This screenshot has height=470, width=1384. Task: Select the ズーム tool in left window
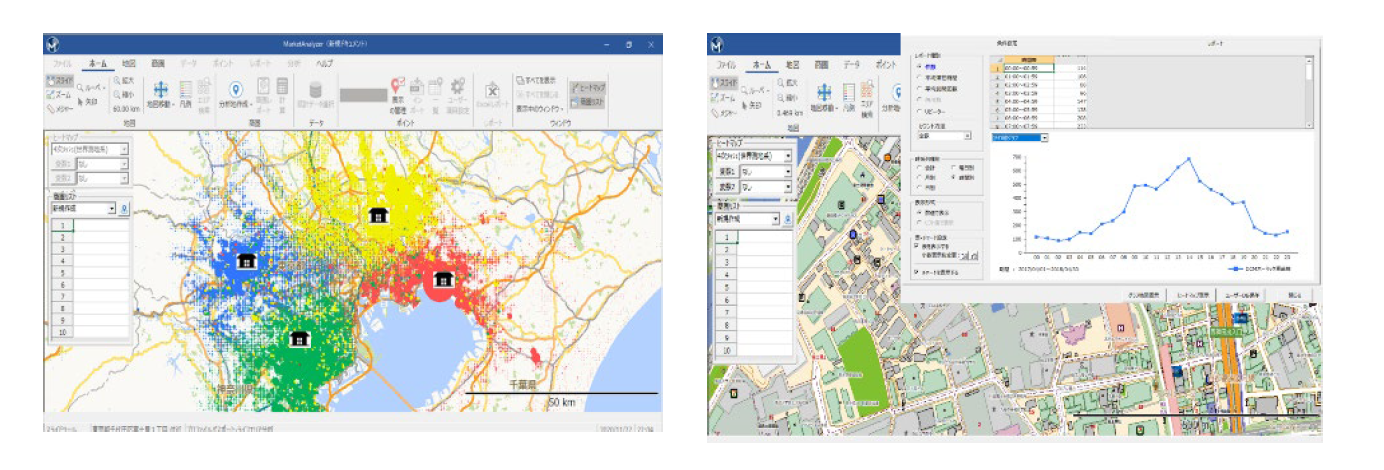pyautogui.click(x=58, y=94)
